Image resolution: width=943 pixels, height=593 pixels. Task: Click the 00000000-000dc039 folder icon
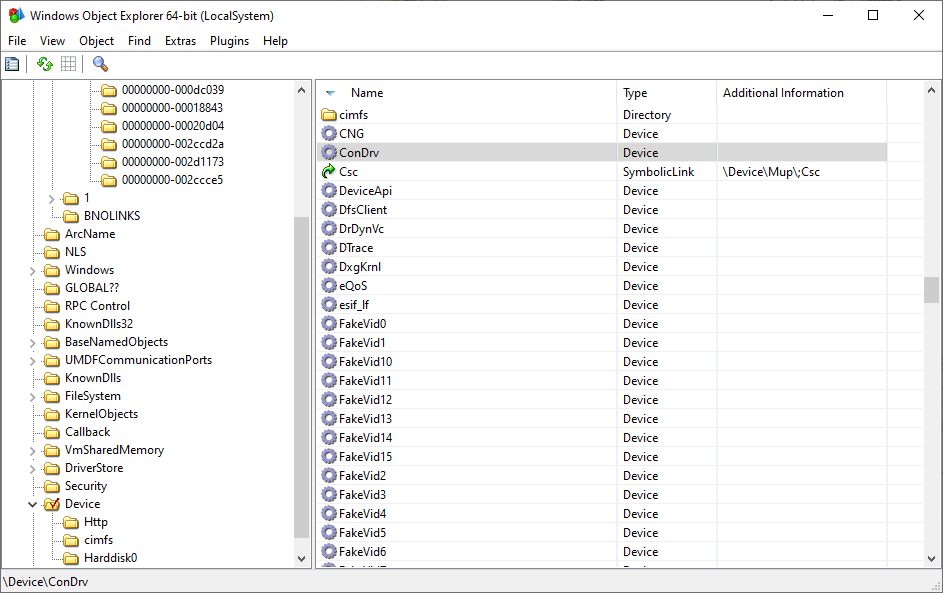tap(109, 90)
